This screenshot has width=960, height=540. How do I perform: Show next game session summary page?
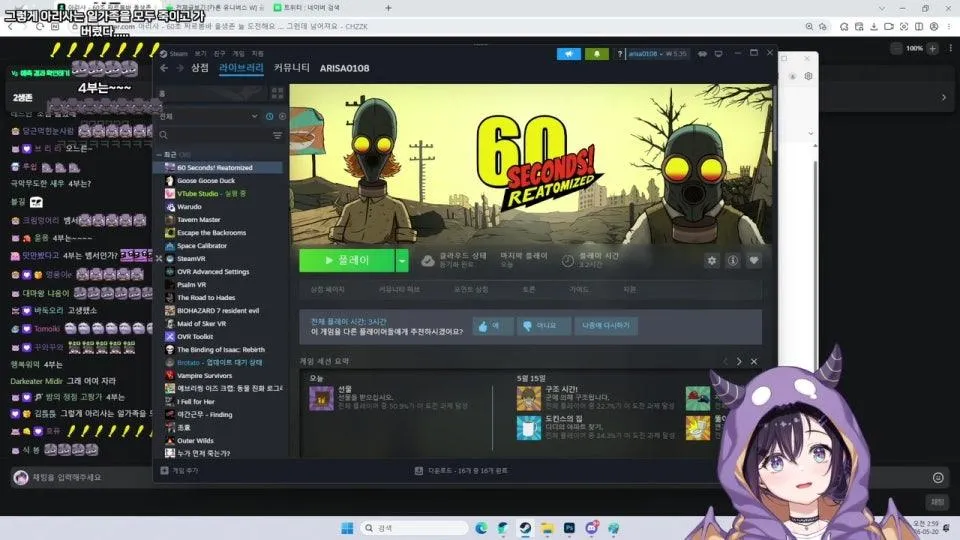pyautogui.click(x=739, y=362)
